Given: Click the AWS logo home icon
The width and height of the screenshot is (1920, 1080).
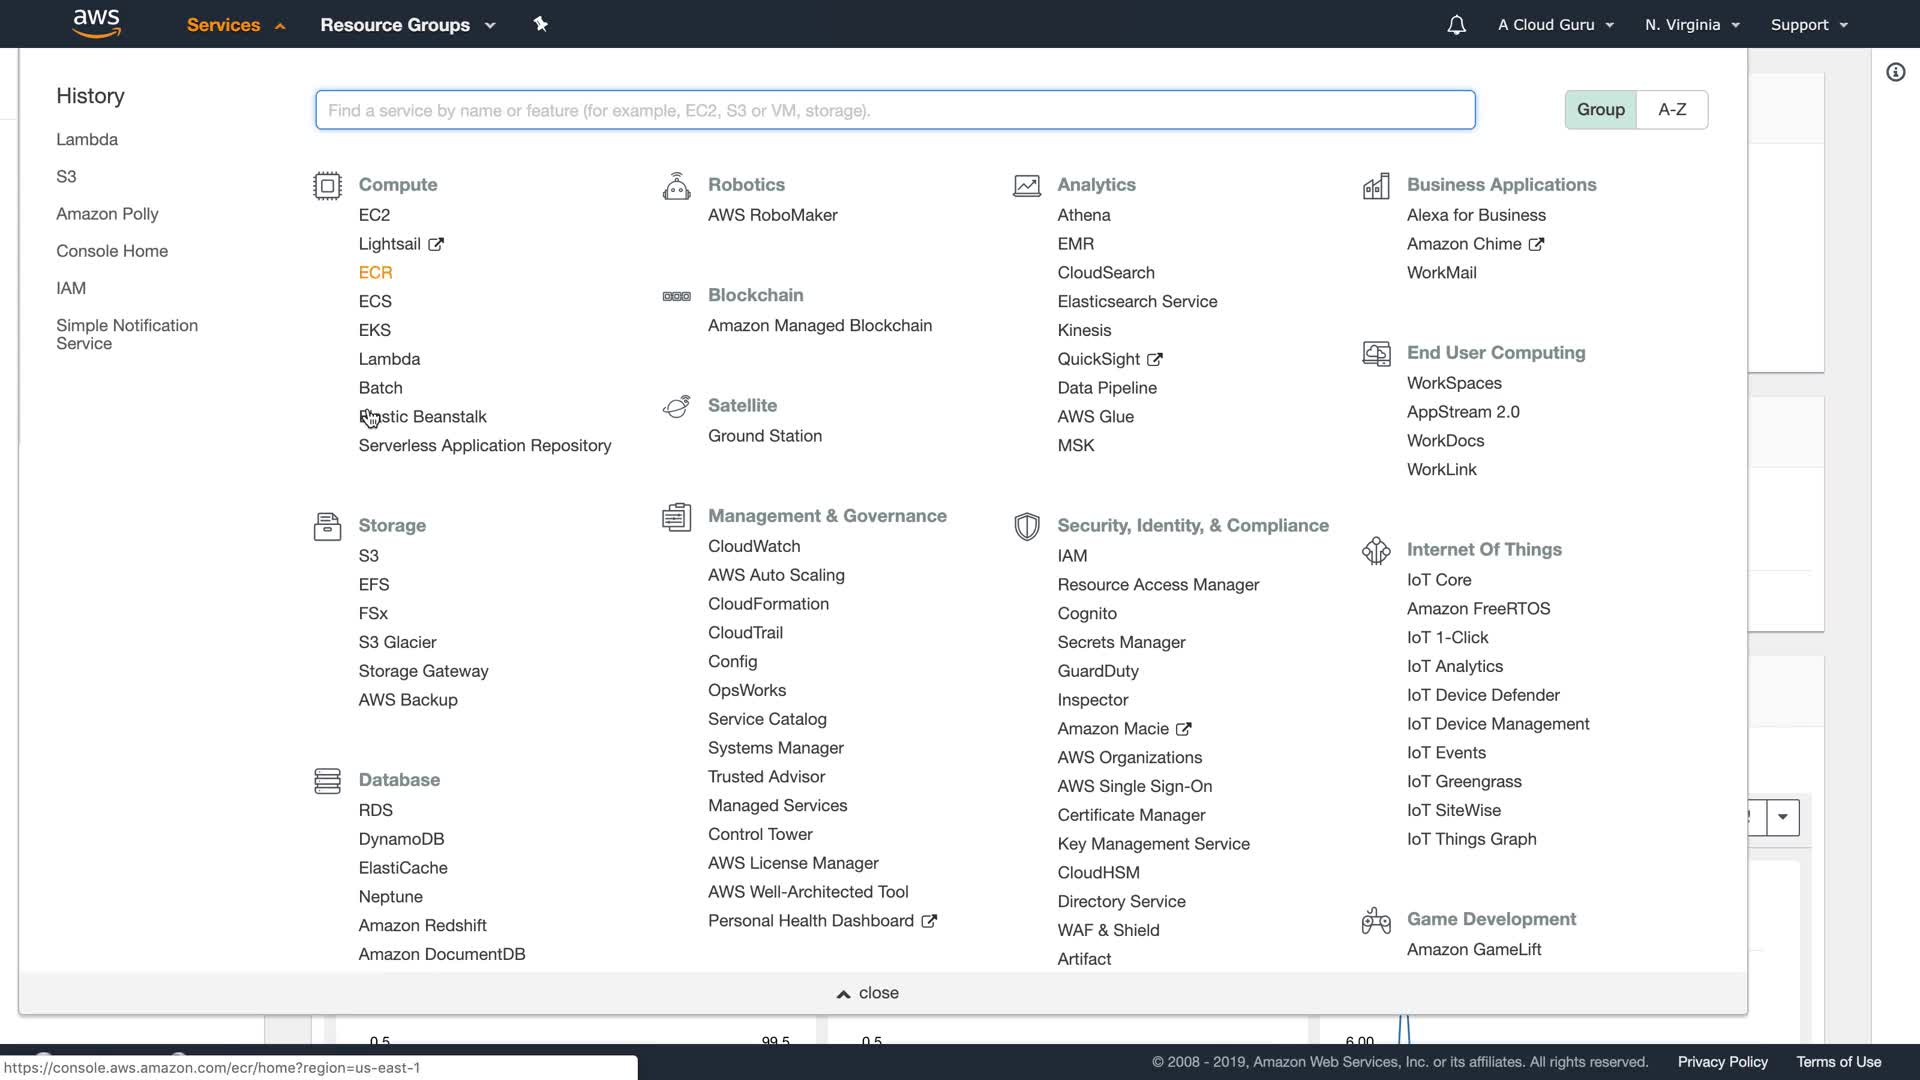Looking at the screenshot, I should [x=97, y=23].
